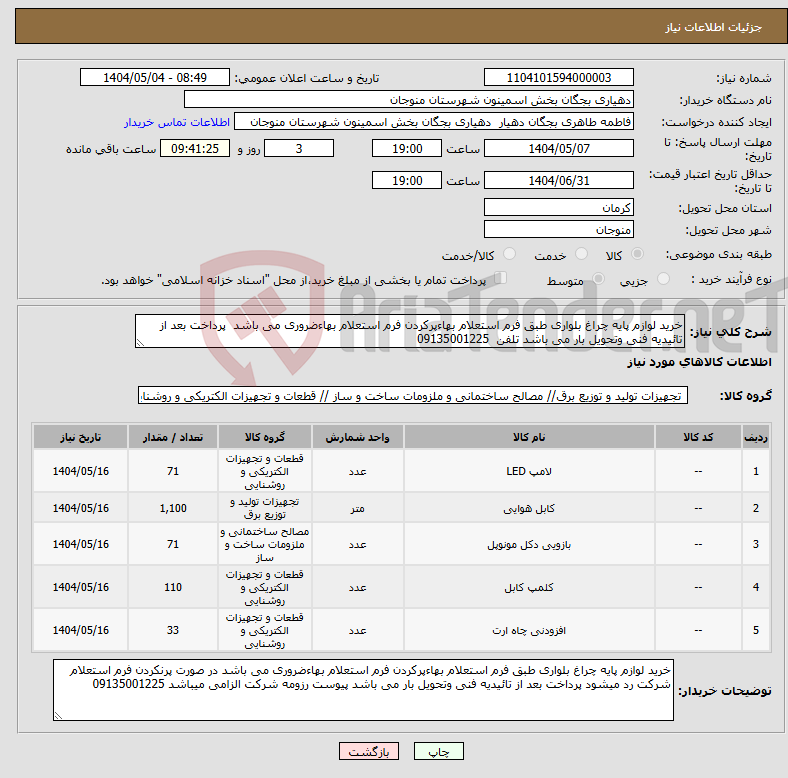Click the افزودنی چاه ارت item name
The image size is (788, 778).
pos(529,630)
